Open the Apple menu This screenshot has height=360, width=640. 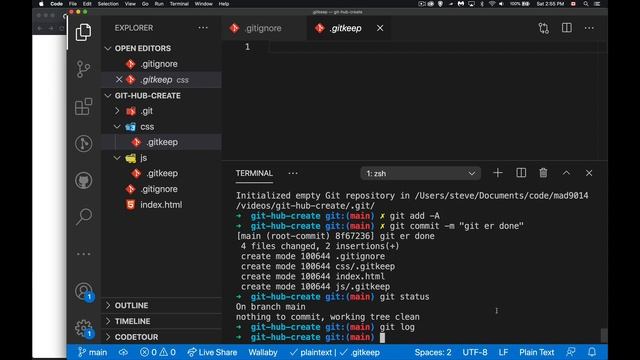point(41,4)
